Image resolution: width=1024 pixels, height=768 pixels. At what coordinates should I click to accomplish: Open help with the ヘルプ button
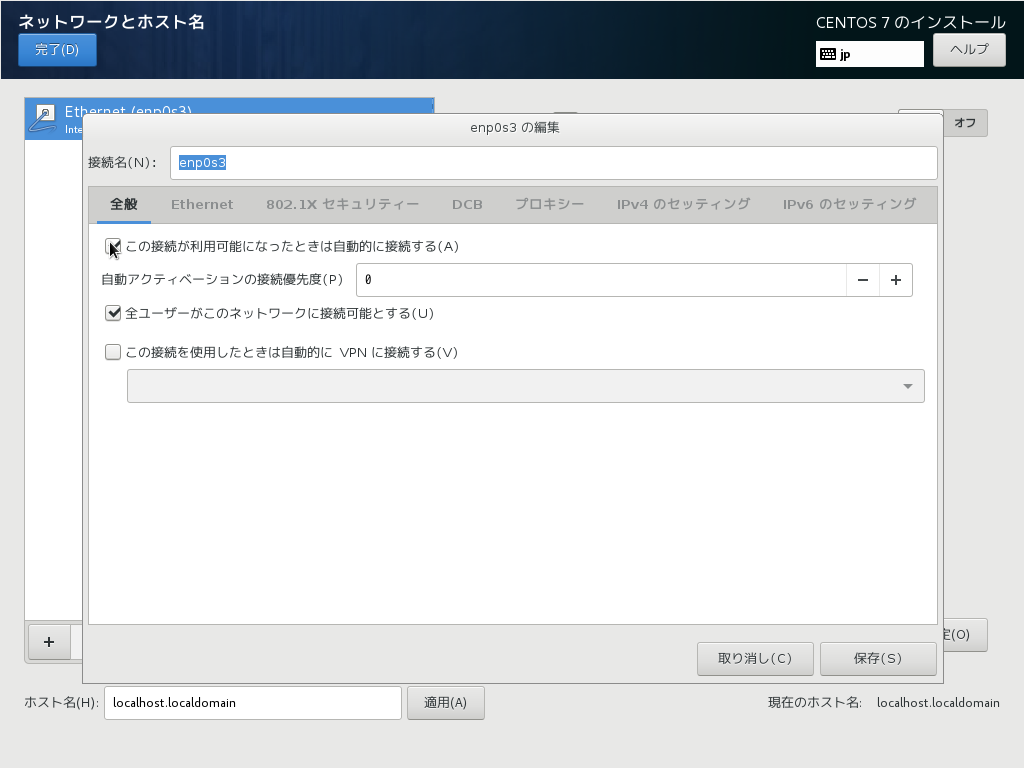(x=968, y=50)
